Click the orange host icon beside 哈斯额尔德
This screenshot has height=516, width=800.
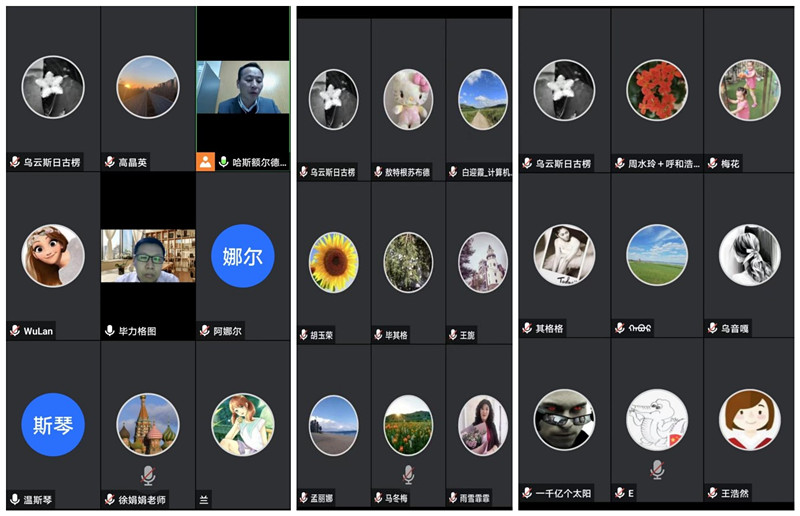(x=205, y=162)
